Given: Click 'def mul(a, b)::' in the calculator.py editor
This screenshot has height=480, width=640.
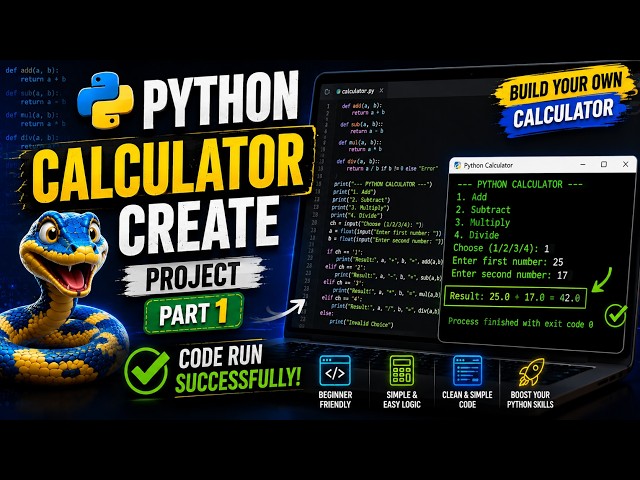Looking at the screenshot, I should [360, 142].
